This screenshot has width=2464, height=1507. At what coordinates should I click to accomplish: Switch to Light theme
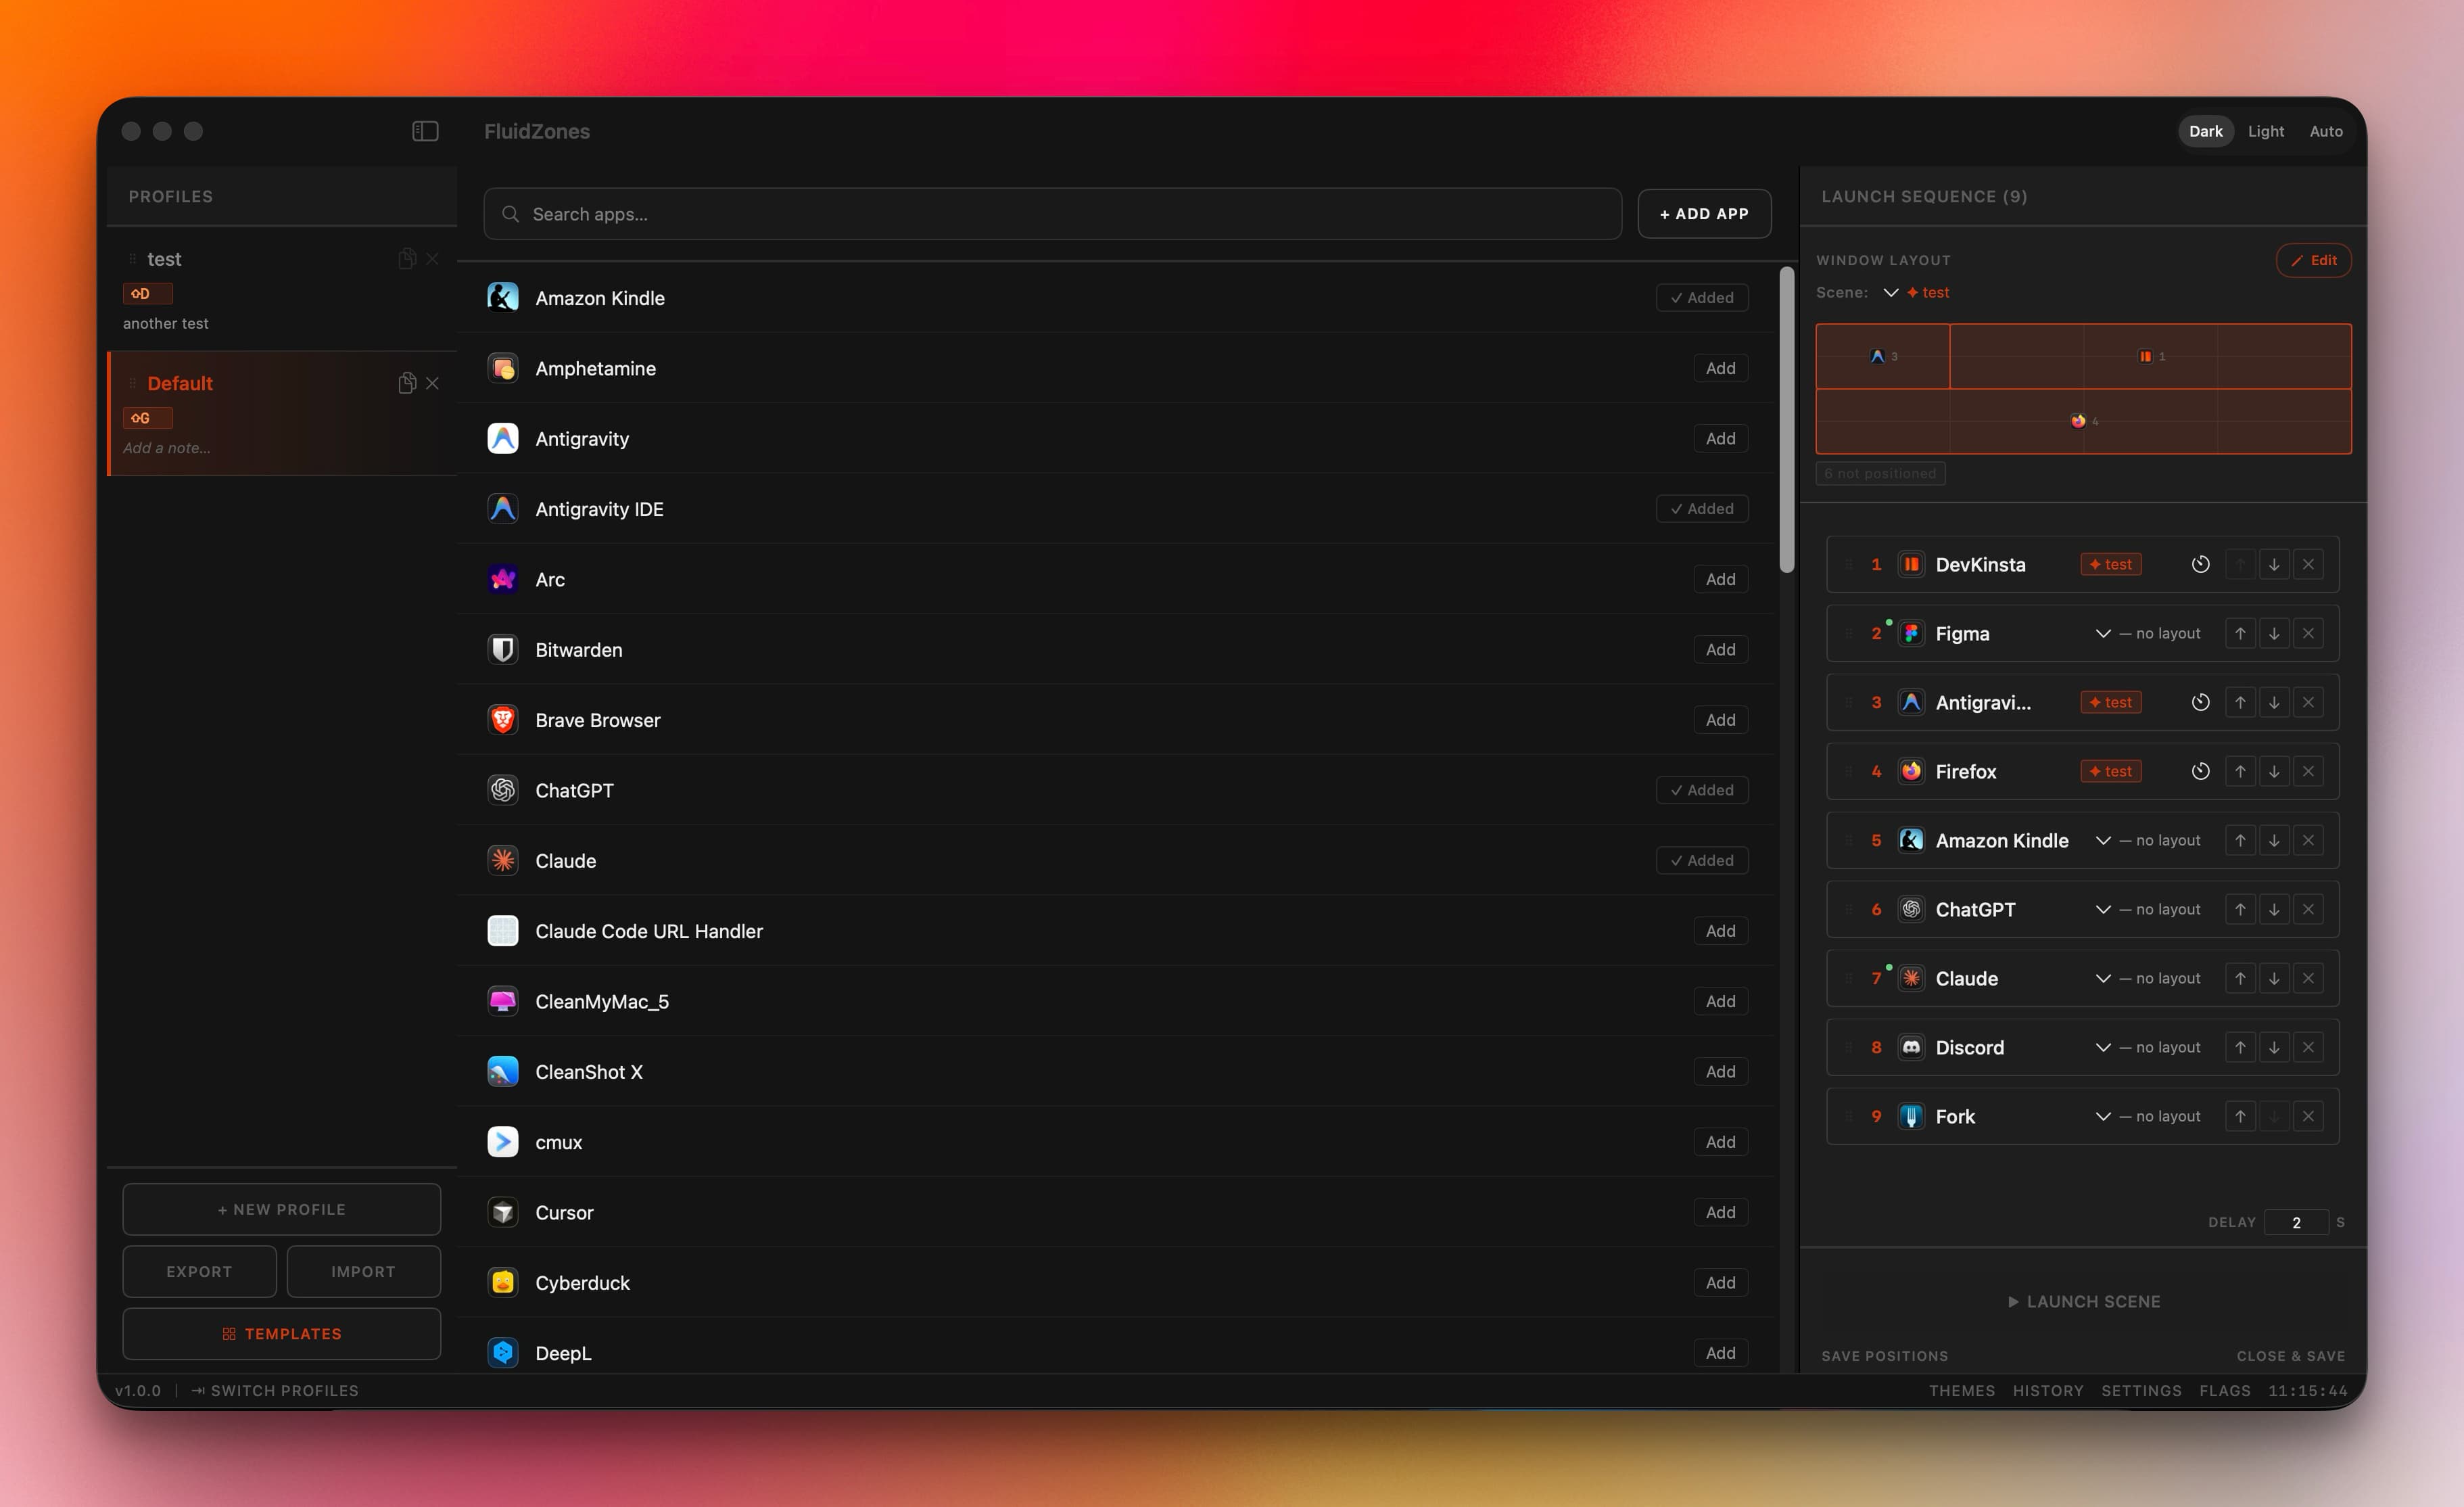click(x=2265, y=131)
